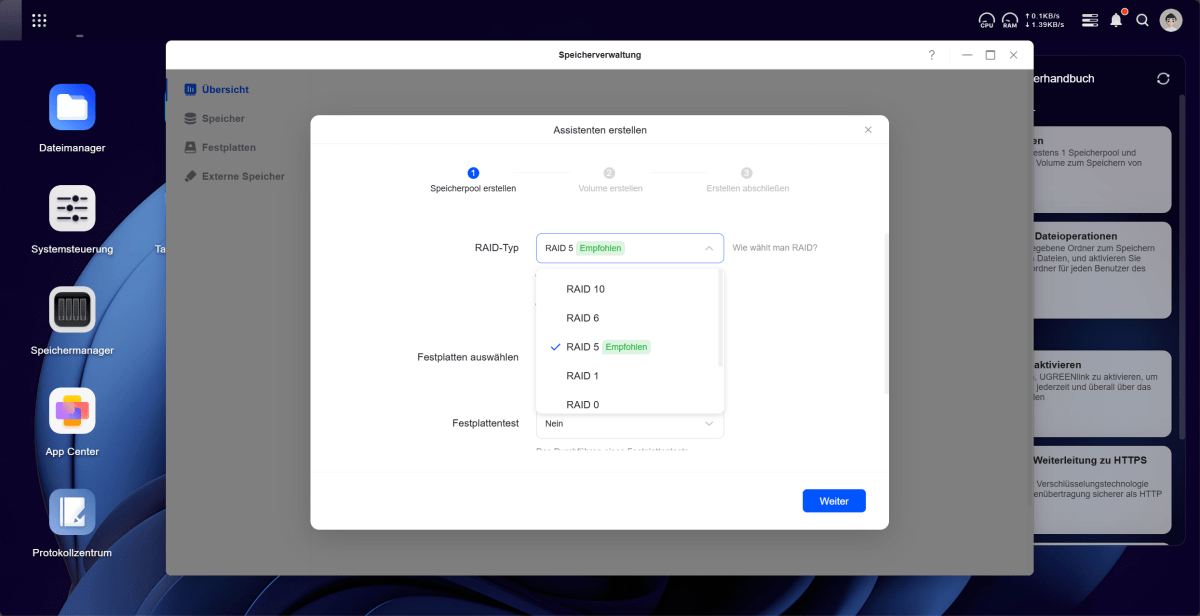Choose RAID 1 from the list
This screenshot has width=1200, height=616.
[x=630, y=376]
